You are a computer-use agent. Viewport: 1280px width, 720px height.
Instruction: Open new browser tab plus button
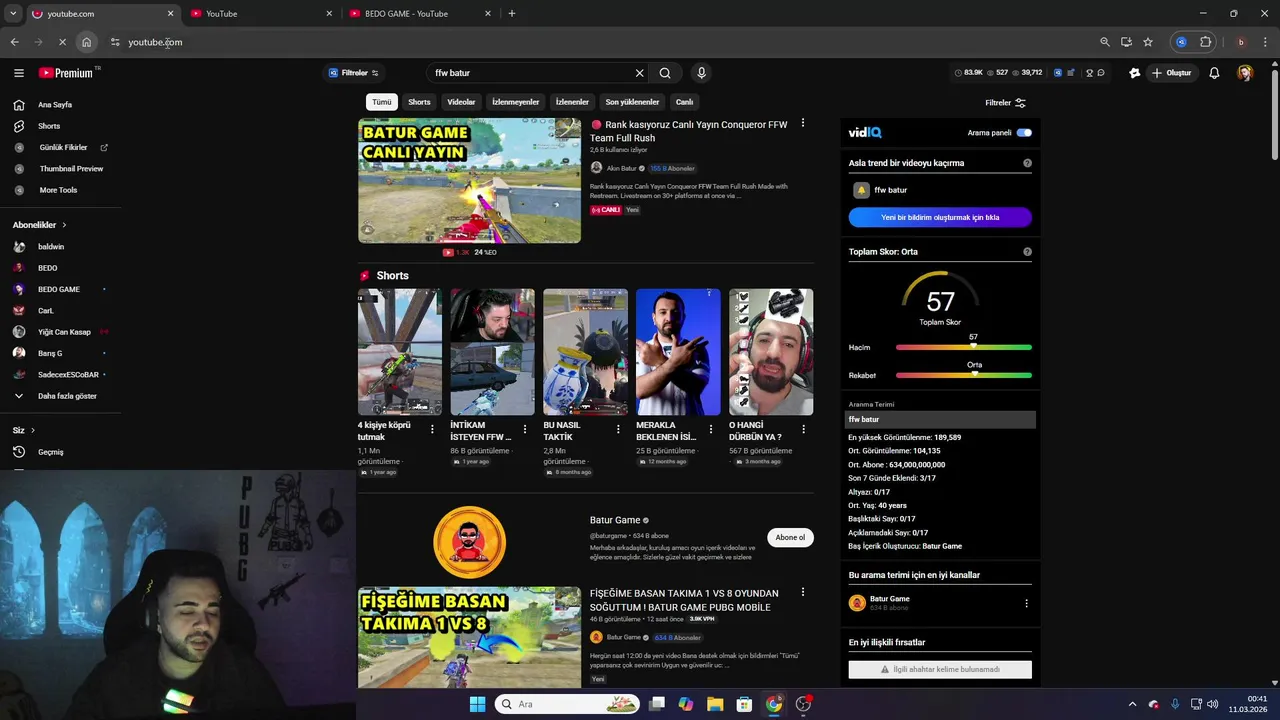coord(512,14)
